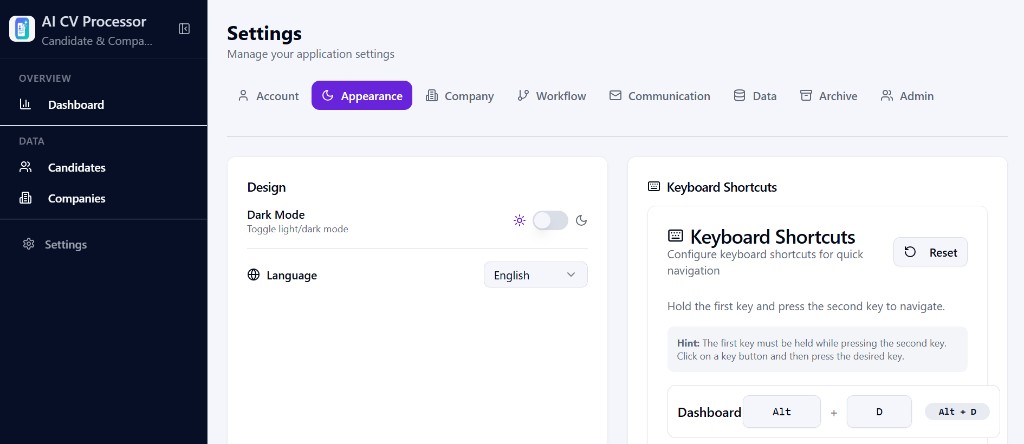Click the D key button for Dashboard shortcut
The width and height of the screenshot is (1024, 444).
tap(879, 412)
